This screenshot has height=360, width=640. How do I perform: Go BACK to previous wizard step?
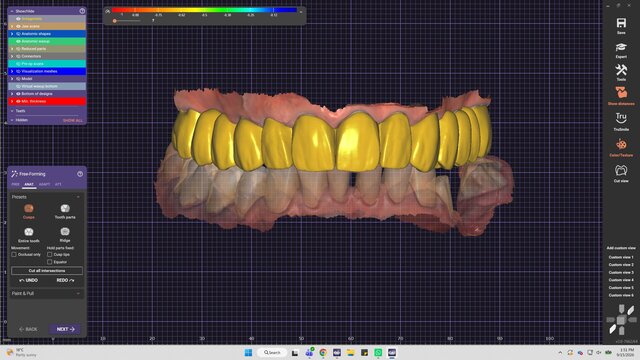click(28, 329)
